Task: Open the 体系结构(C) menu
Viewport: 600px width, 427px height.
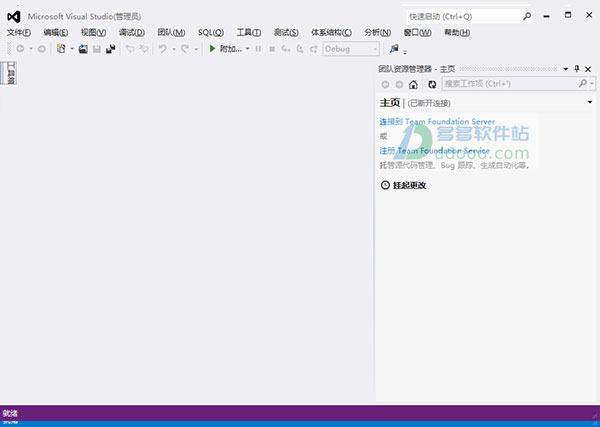Action: click(331, 33)
